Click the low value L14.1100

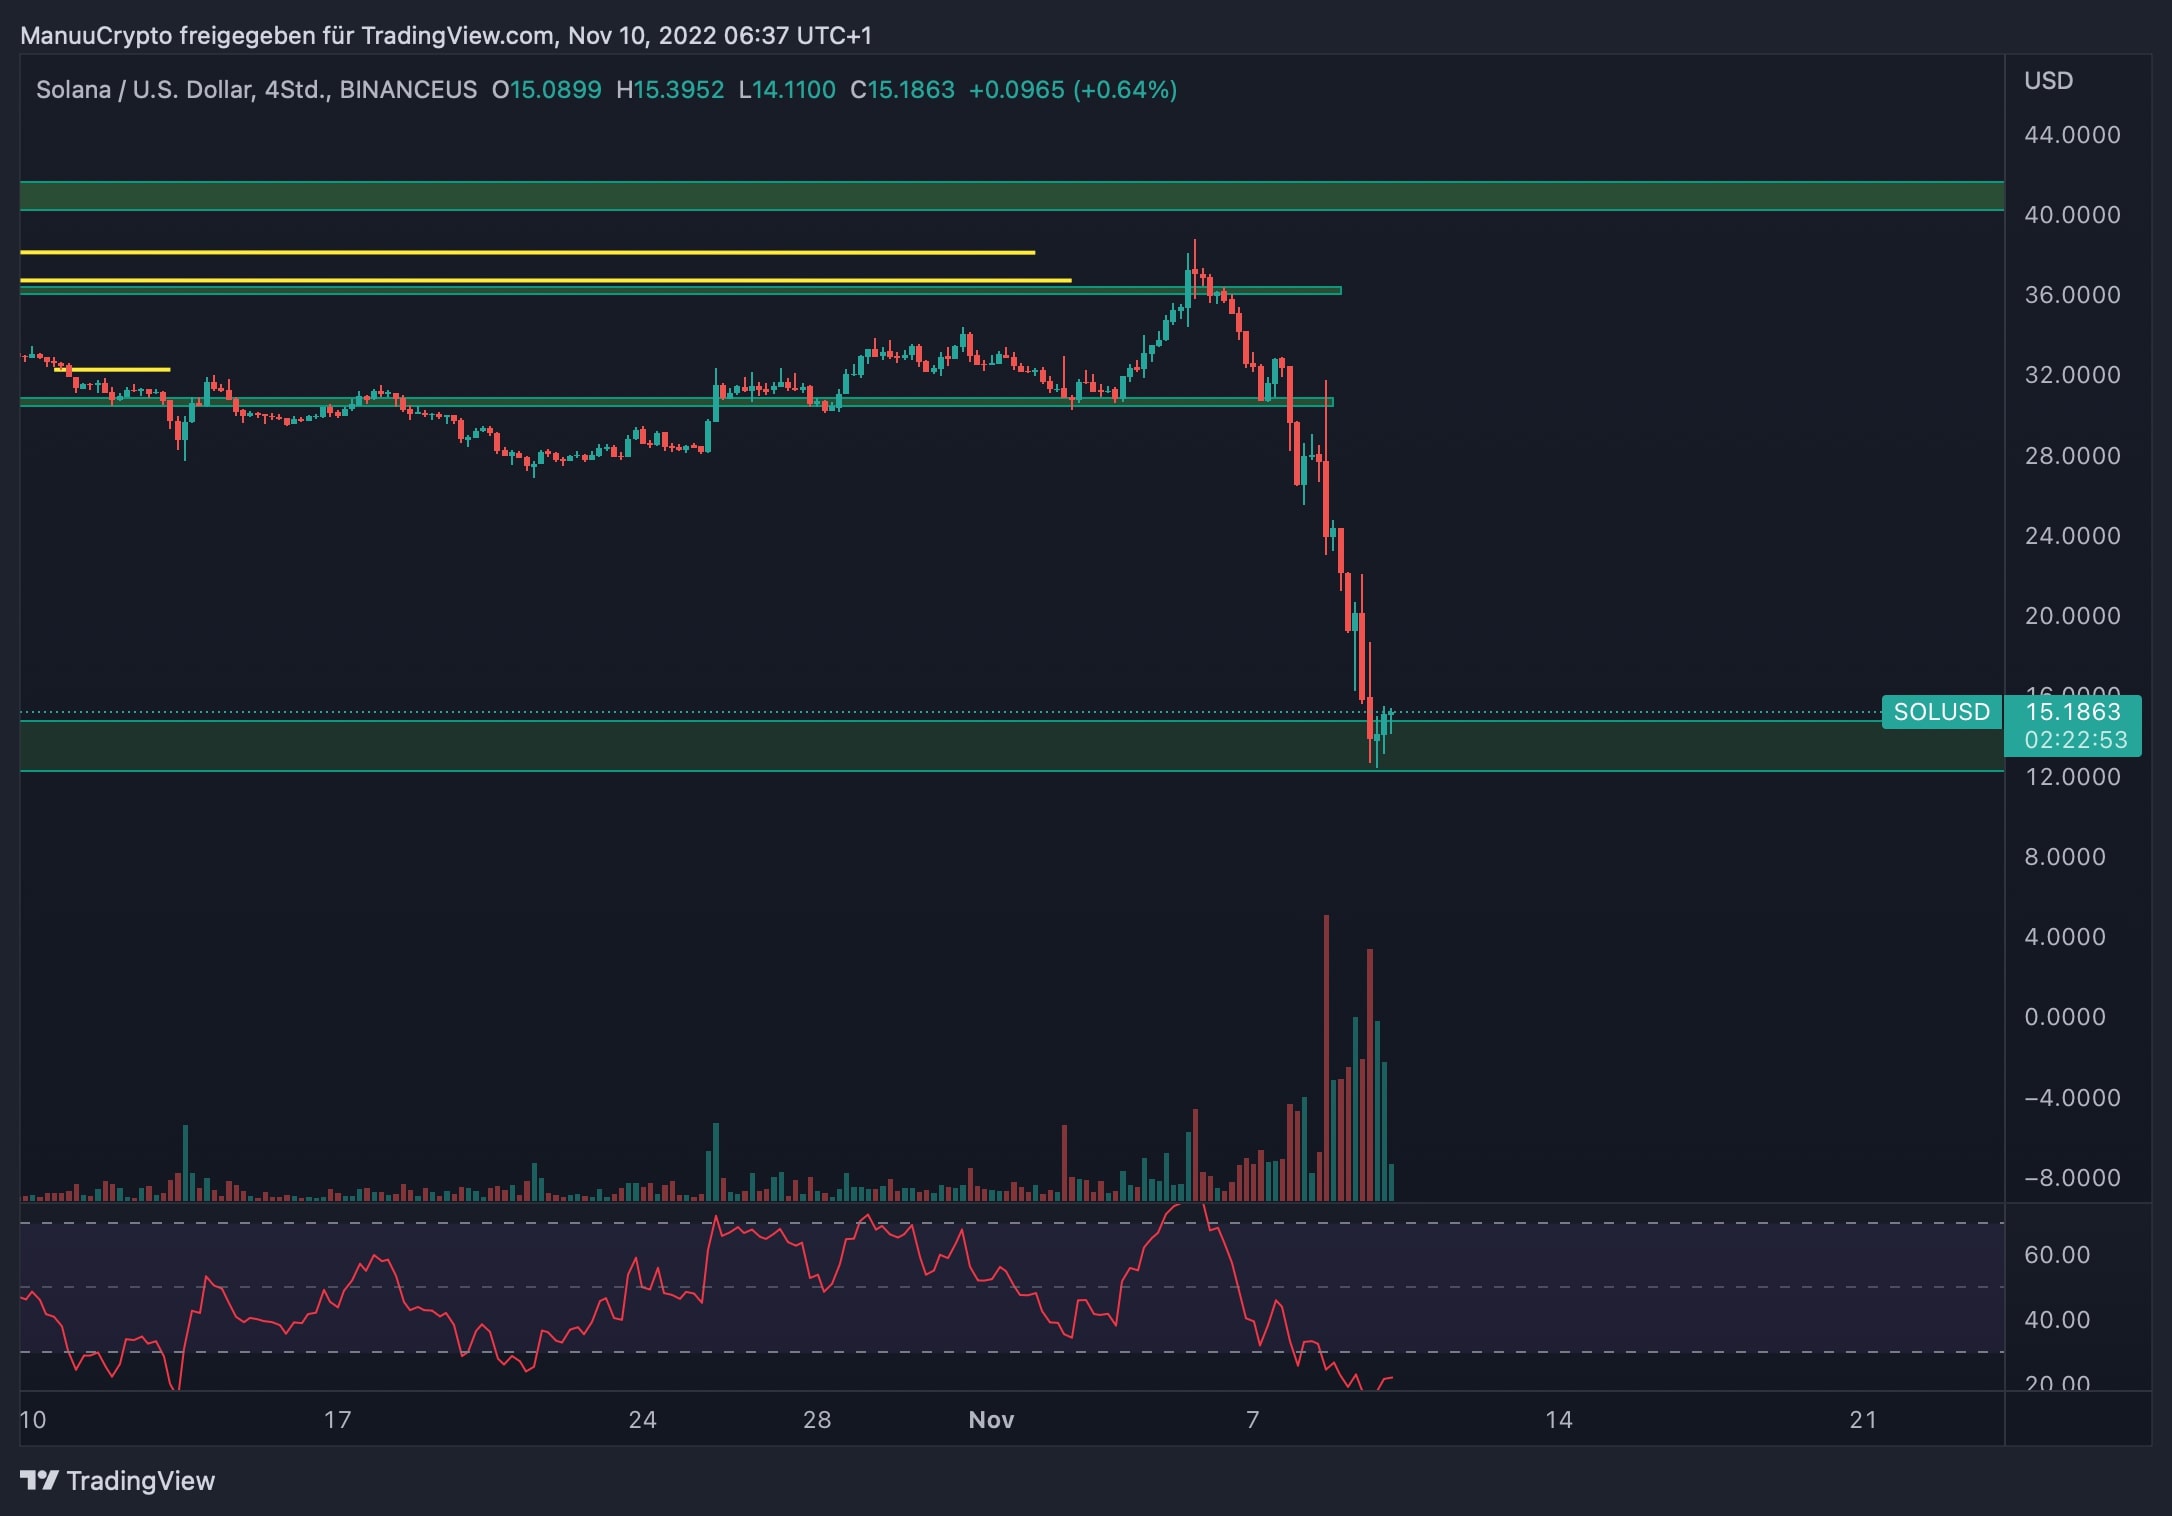787,90
